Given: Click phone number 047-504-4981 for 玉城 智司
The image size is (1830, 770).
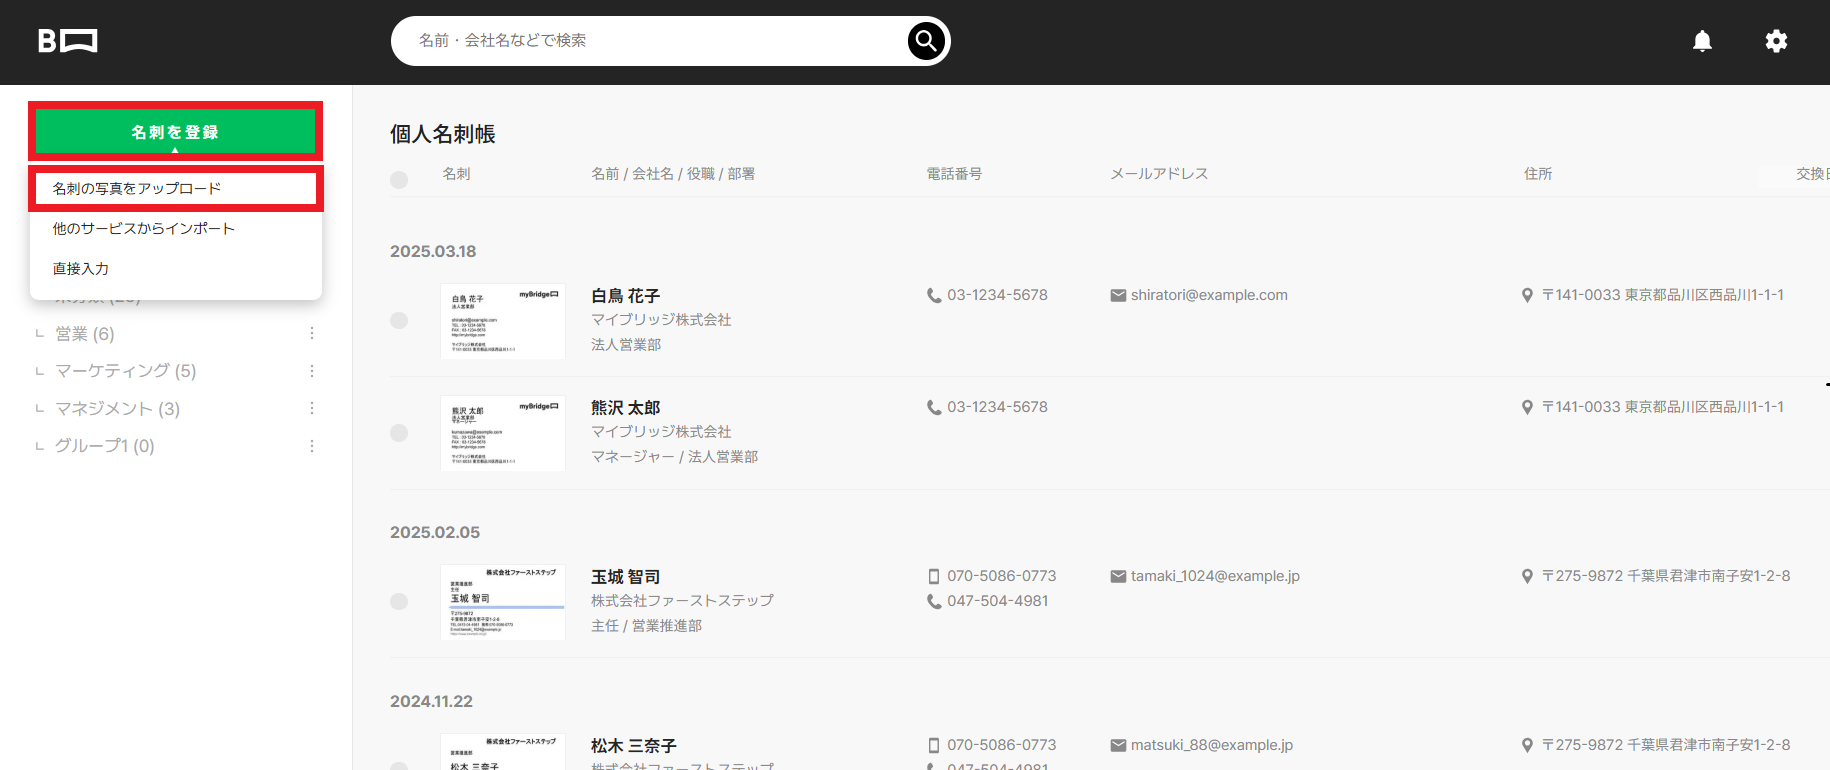Looking at the screenshot, I should point(998,601).
